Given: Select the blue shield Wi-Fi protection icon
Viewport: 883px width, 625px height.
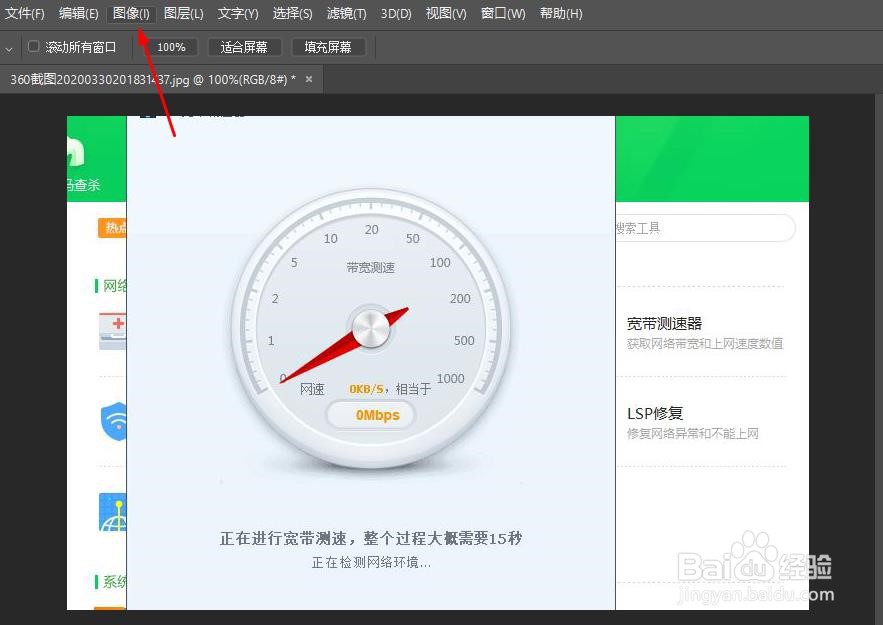Looking at the screenshot, I should (x=113, y=422).
